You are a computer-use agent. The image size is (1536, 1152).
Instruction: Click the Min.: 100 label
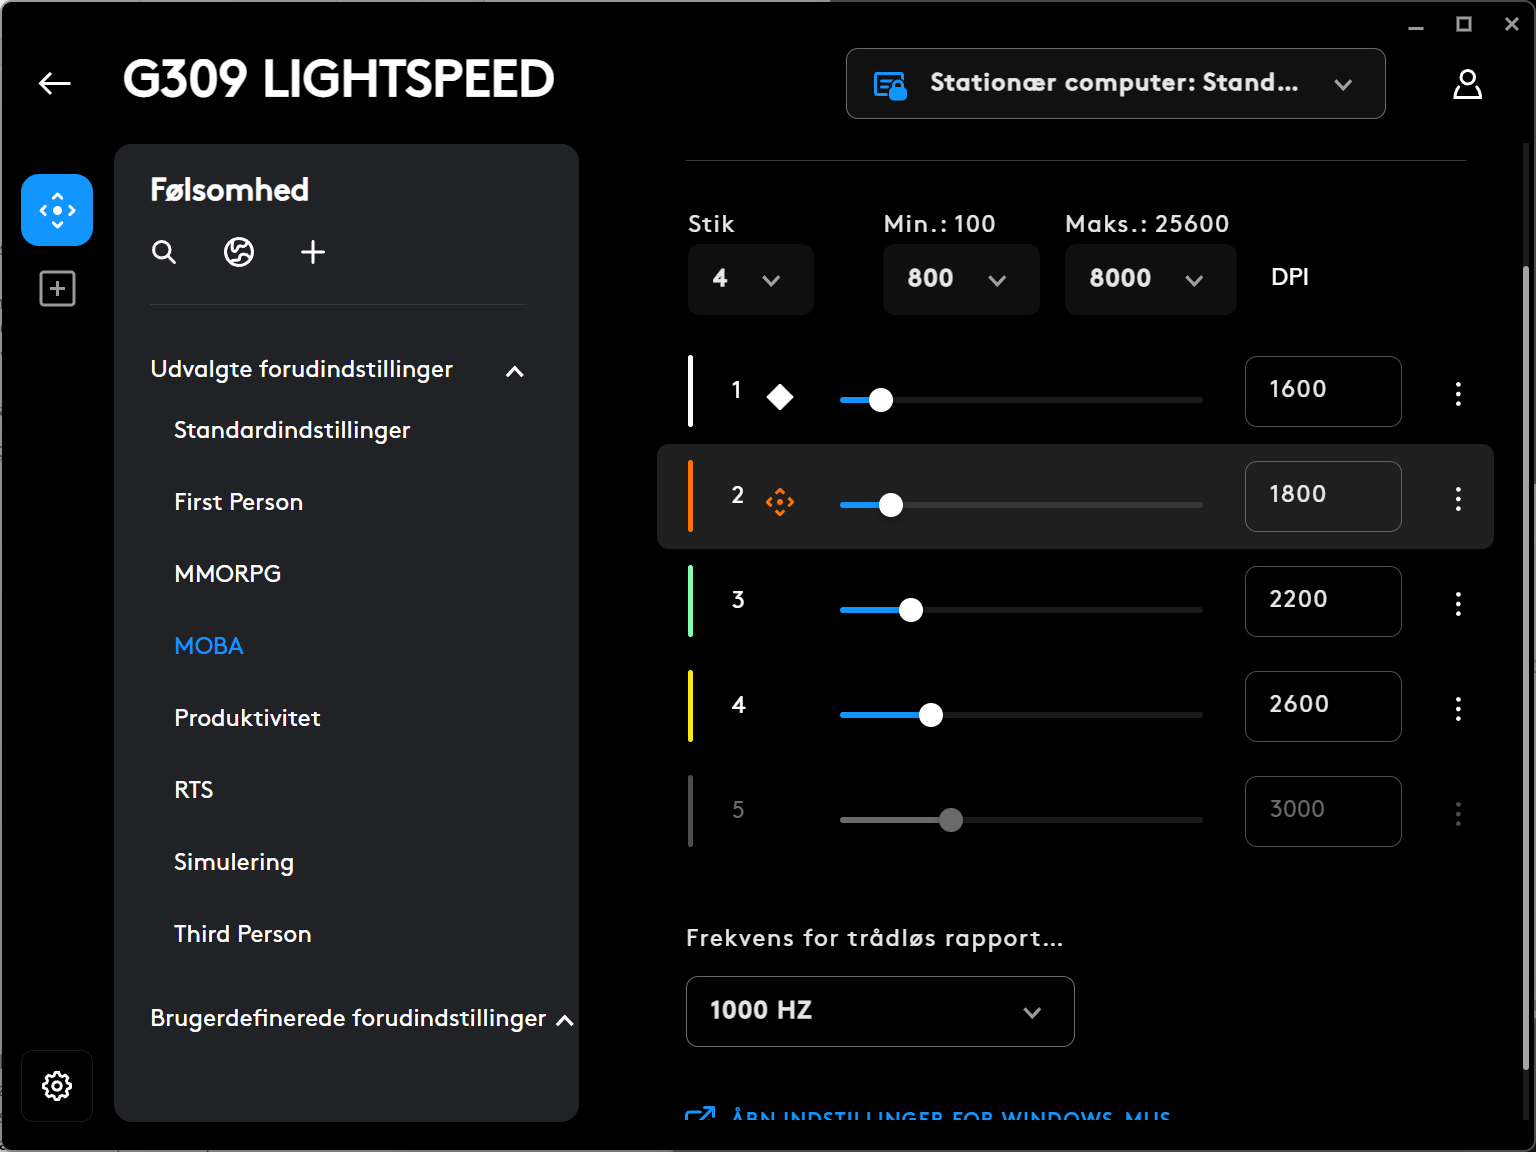click(940, 224)
